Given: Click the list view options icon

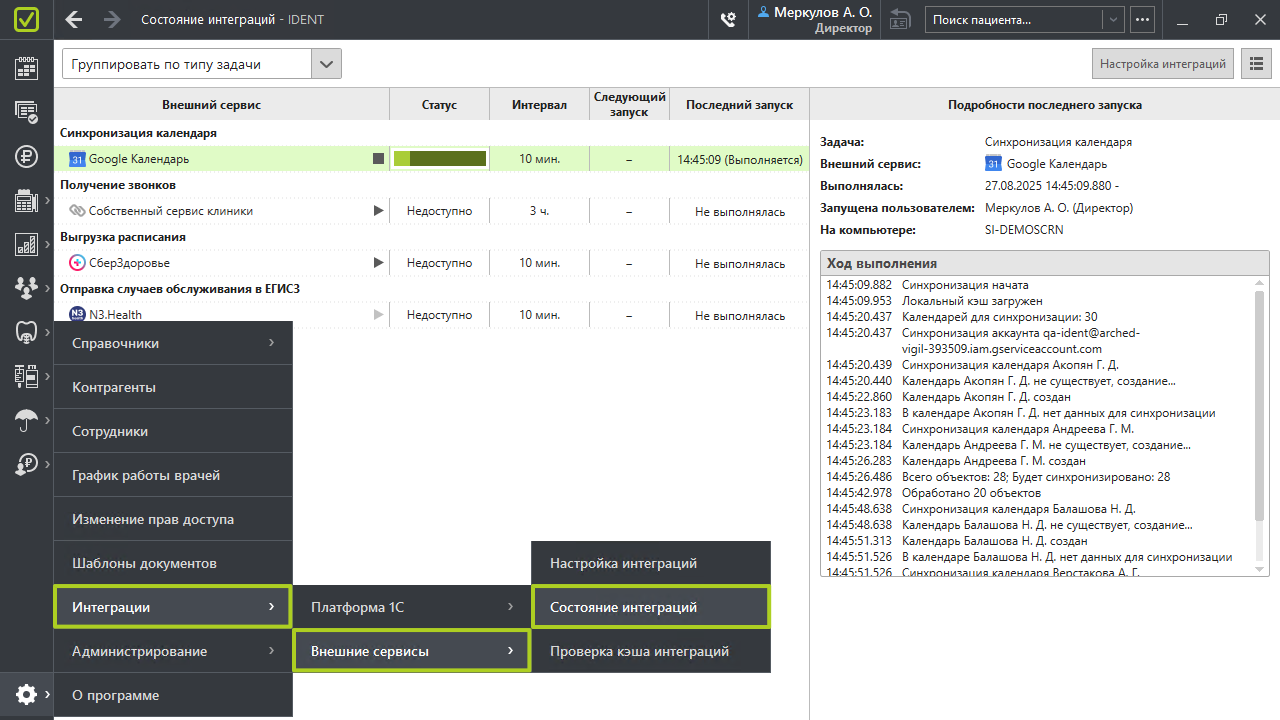Looking at the screenshot, I should 1255,64.
